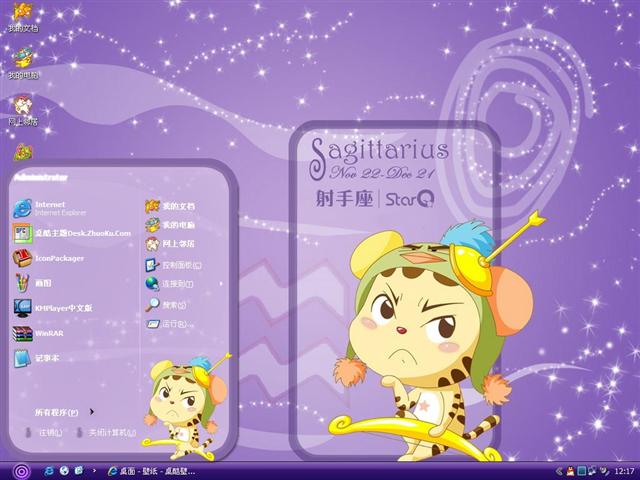Viewport: 640px width, 480px height.
Task: Expand the 连接到 submenu
Action: pos(184,284)
